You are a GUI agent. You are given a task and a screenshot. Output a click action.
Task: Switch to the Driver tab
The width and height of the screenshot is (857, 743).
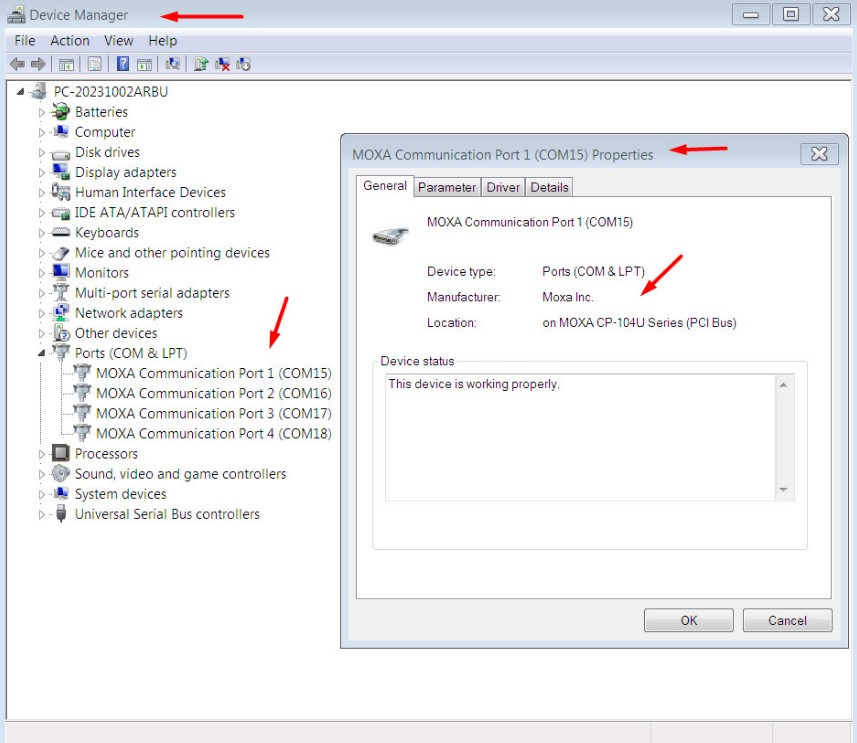click(x=503, y=188)
